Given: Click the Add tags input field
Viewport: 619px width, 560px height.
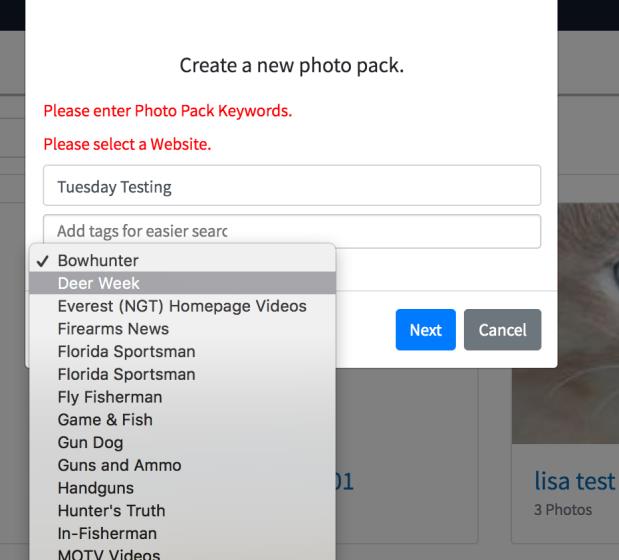Looking at the screenshot, I should coord(292,231).
